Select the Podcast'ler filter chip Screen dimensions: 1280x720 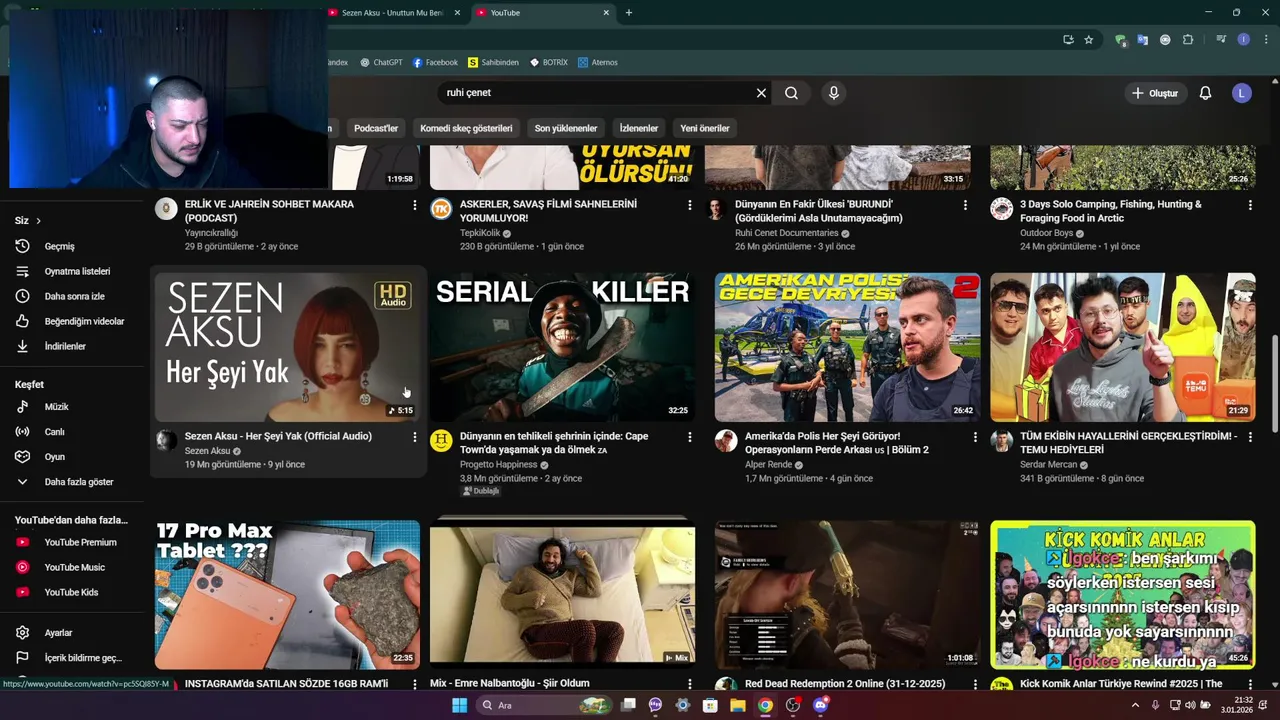click(x=376, y=128)
